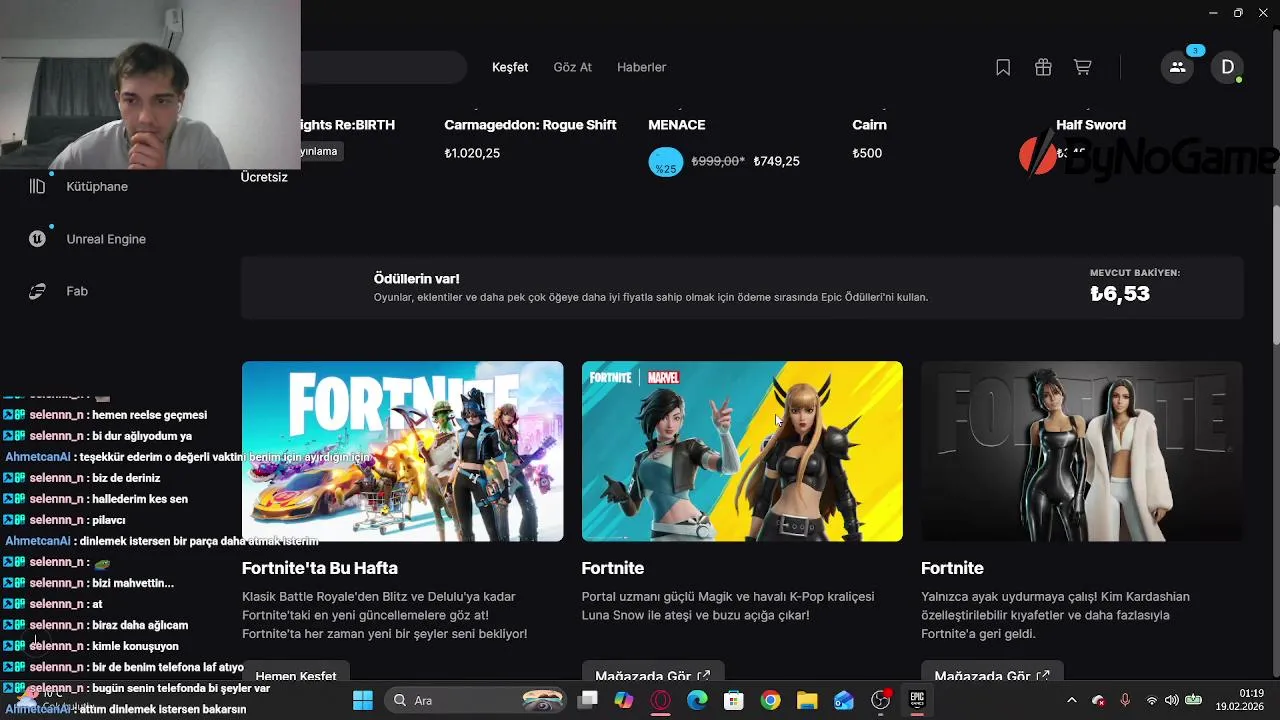Open the battery tray icon

point(1192,700)
